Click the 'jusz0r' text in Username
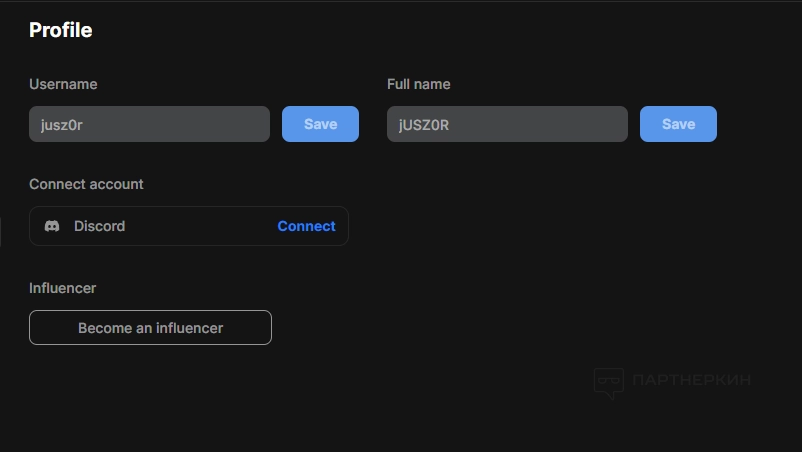 [62, 125]
